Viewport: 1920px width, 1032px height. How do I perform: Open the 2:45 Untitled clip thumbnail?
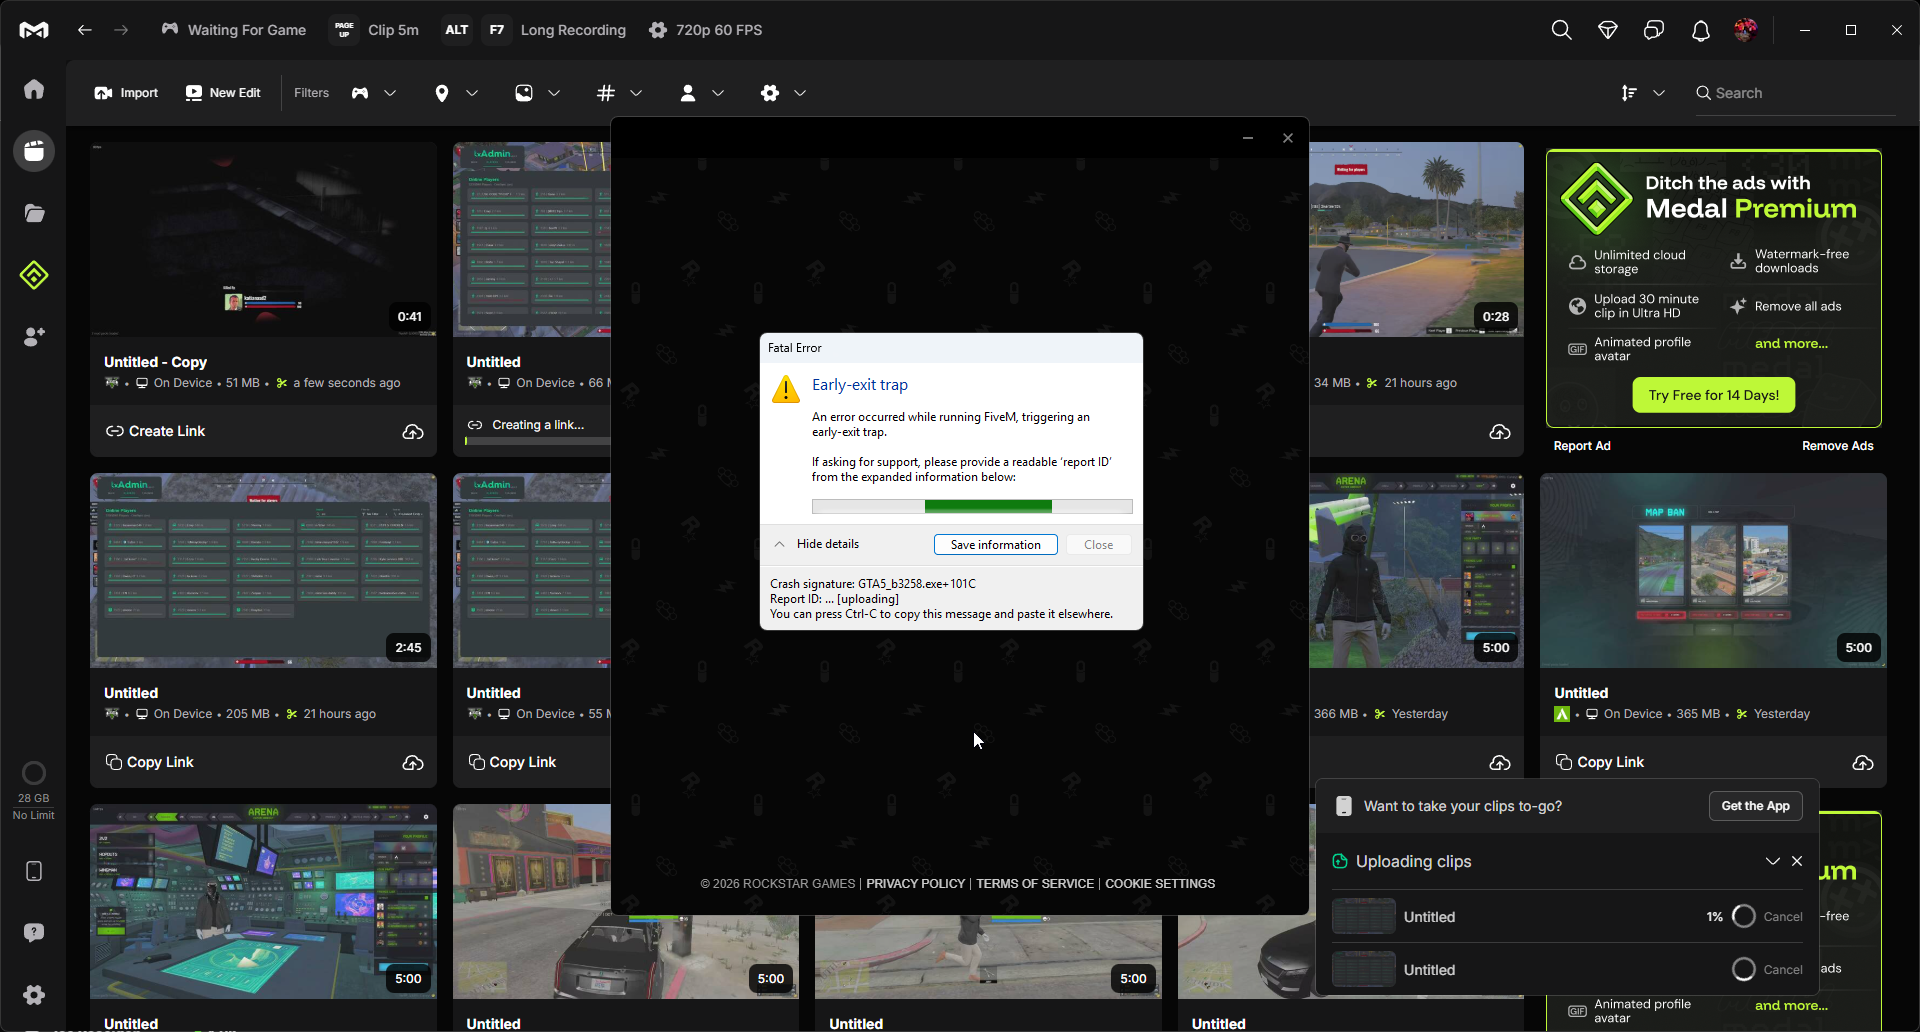[x=263, y=570]
